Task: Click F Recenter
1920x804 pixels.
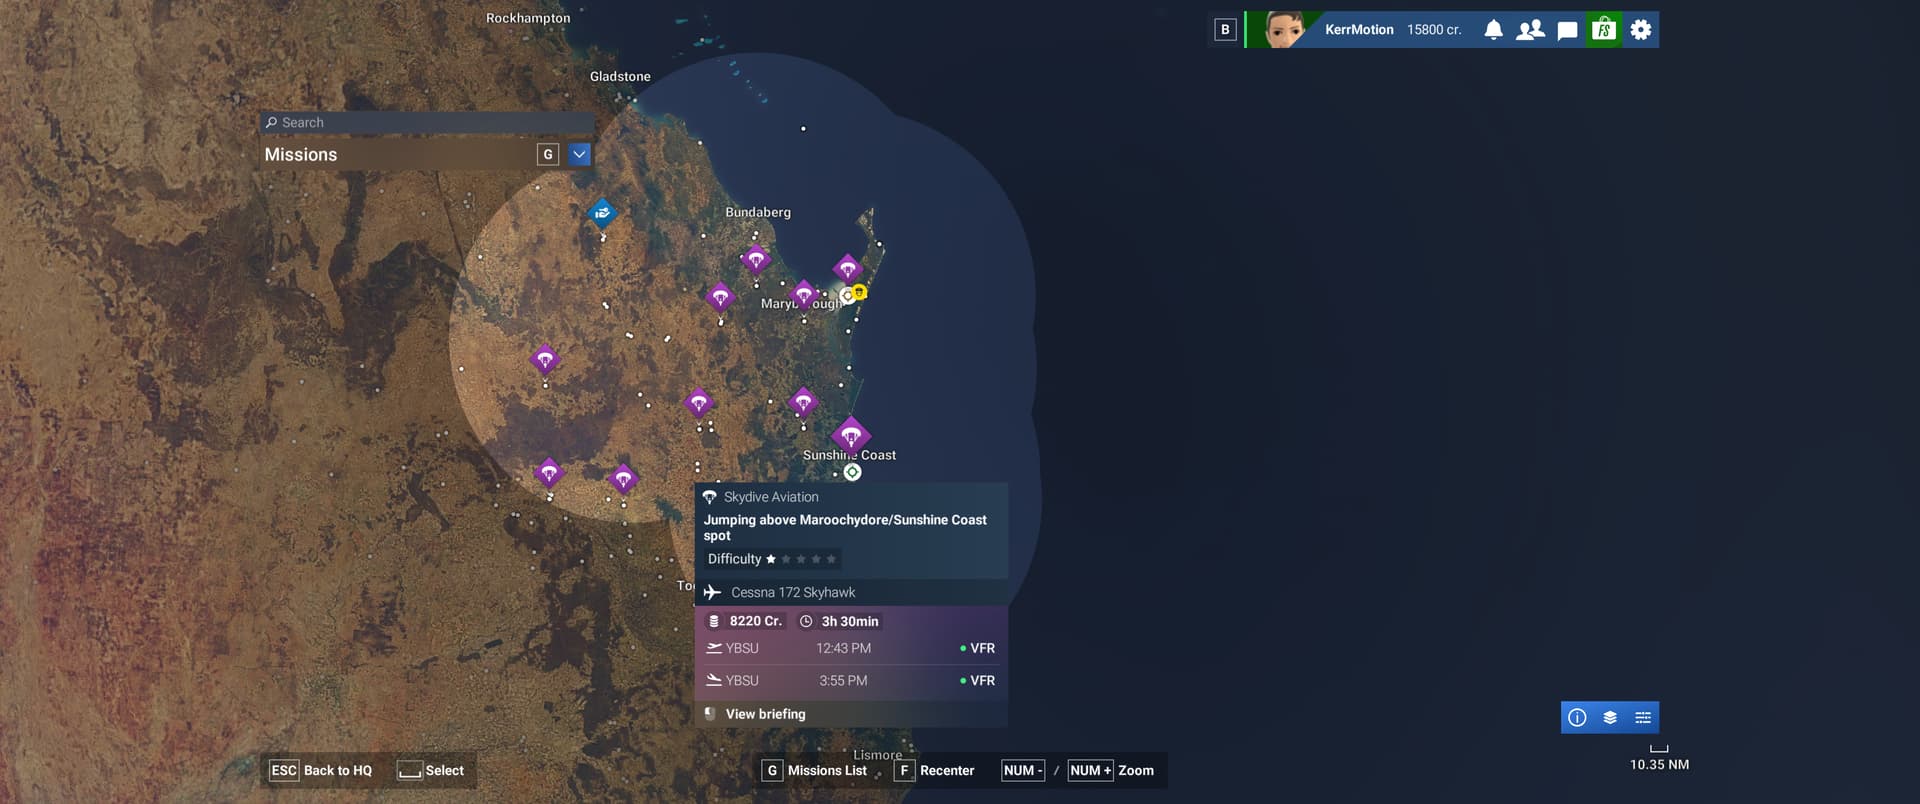Action: click(x=934, y=771)
